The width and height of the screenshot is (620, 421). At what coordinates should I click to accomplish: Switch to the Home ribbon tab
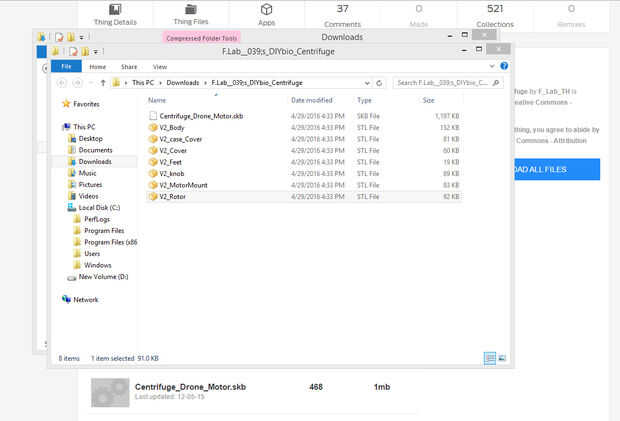point(97,67)
